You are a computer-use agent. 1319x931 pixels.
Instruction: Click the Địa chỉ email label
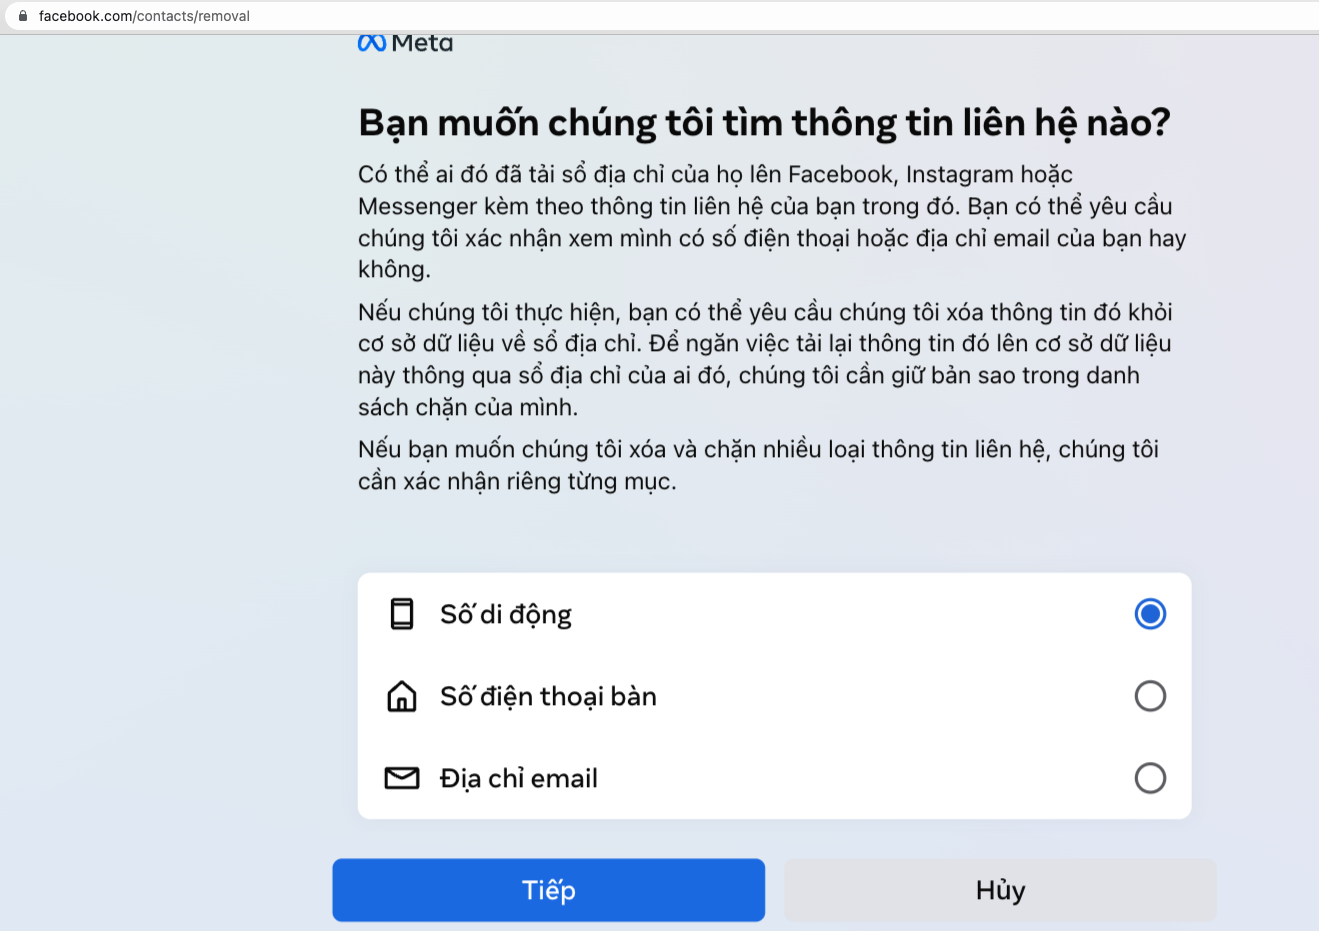click(x=519, y=779)
